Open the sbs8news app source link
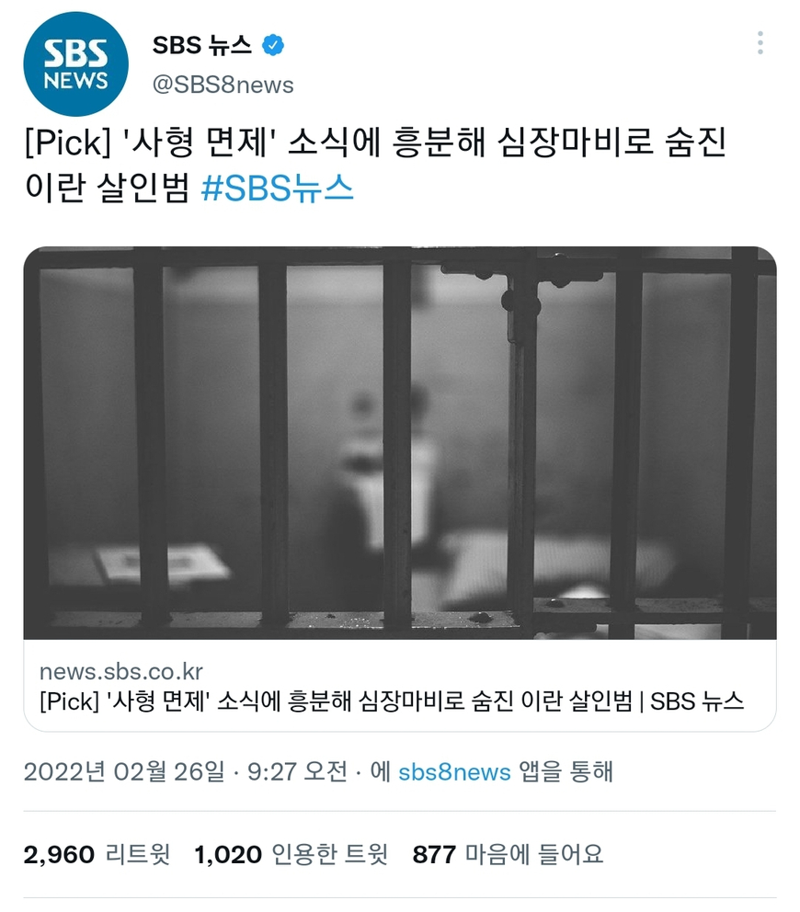Image resolution: width=800 pixels, height=912 pixels. coord(454,772)
